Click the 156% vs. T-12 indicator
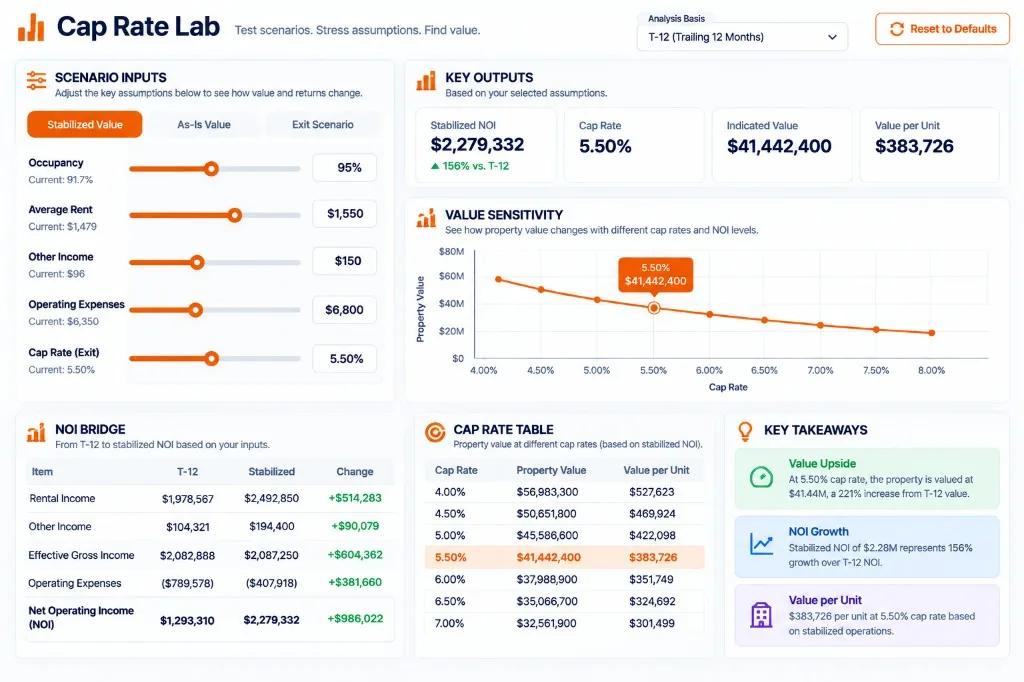Viewport: 1024px width, 682px height. (x=470, y=166)
